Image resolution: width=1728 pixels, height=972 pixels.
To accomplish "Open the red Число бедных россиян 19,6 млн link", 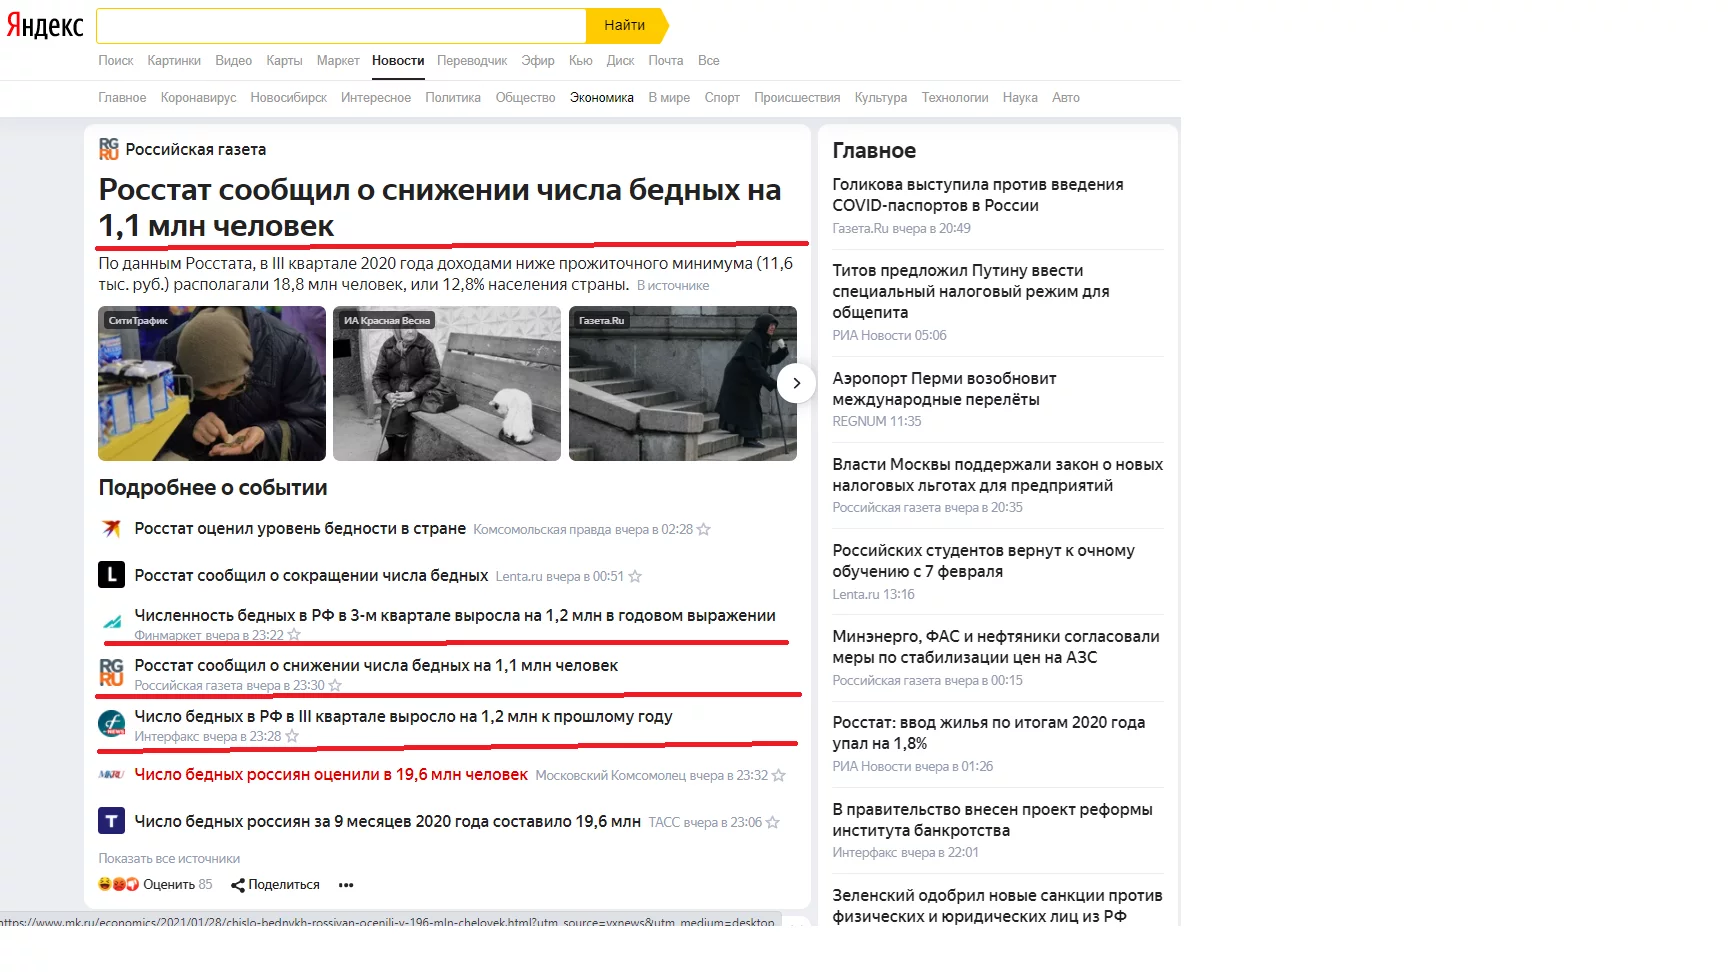I will (x=331, y=775).
